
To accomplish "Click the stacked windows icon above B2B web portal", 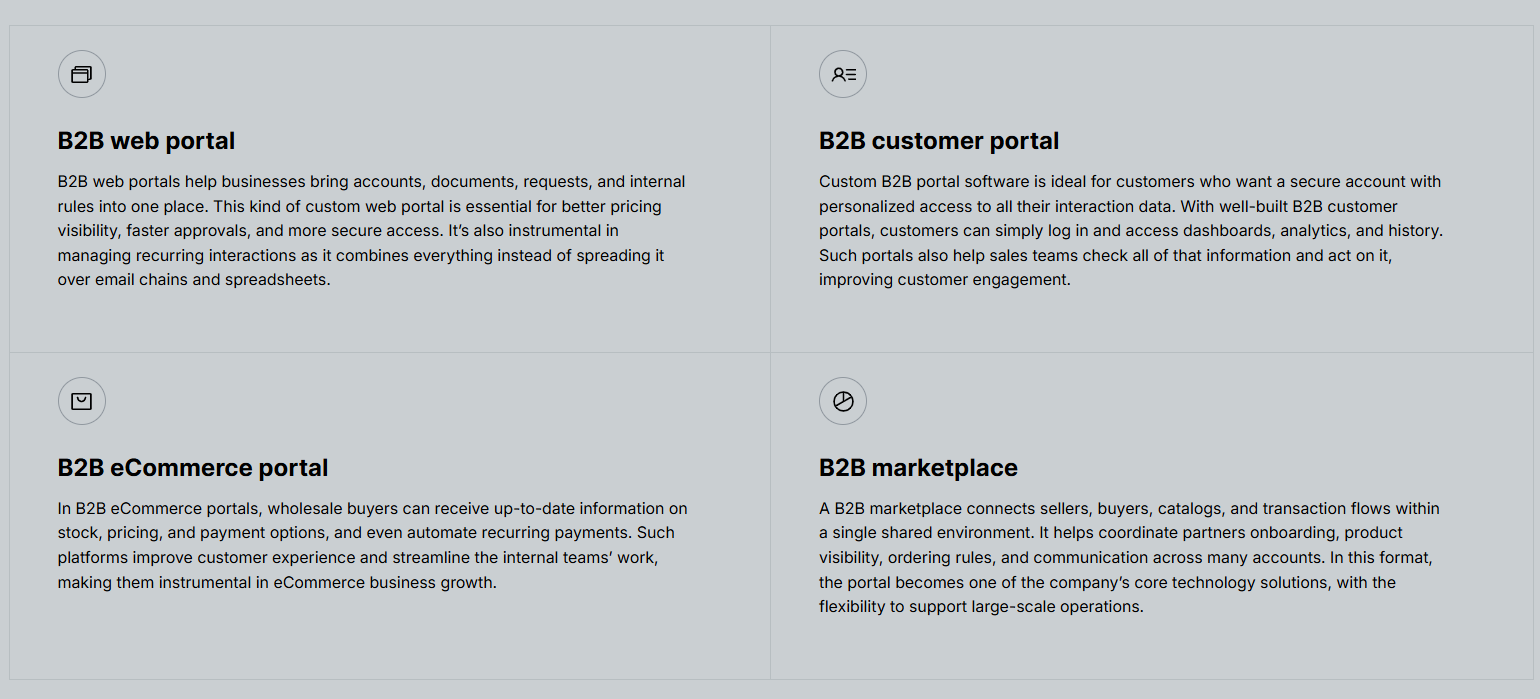I will [82, 74].
